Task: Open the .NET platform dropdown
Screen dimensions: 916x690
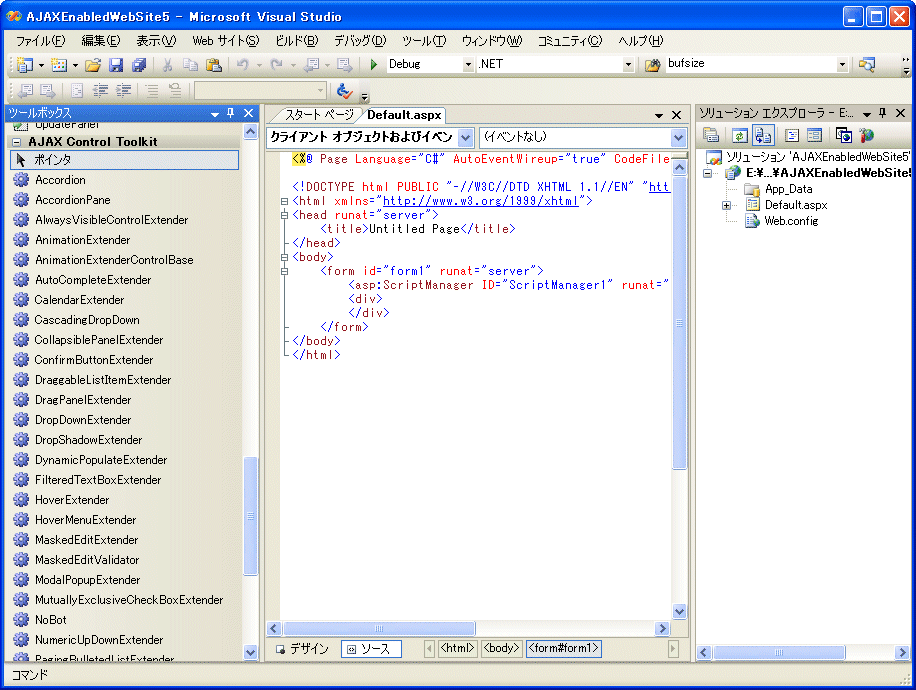Action: coord(628,65)
